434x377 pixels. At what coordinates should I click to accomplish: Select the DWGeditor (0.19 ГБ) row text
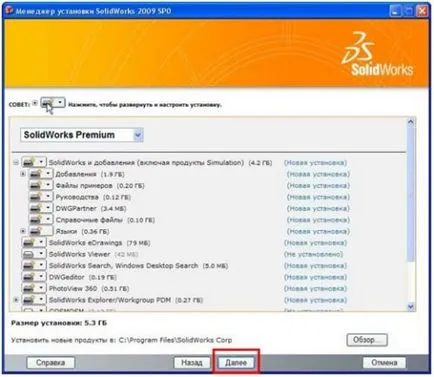tap(82, 277)
